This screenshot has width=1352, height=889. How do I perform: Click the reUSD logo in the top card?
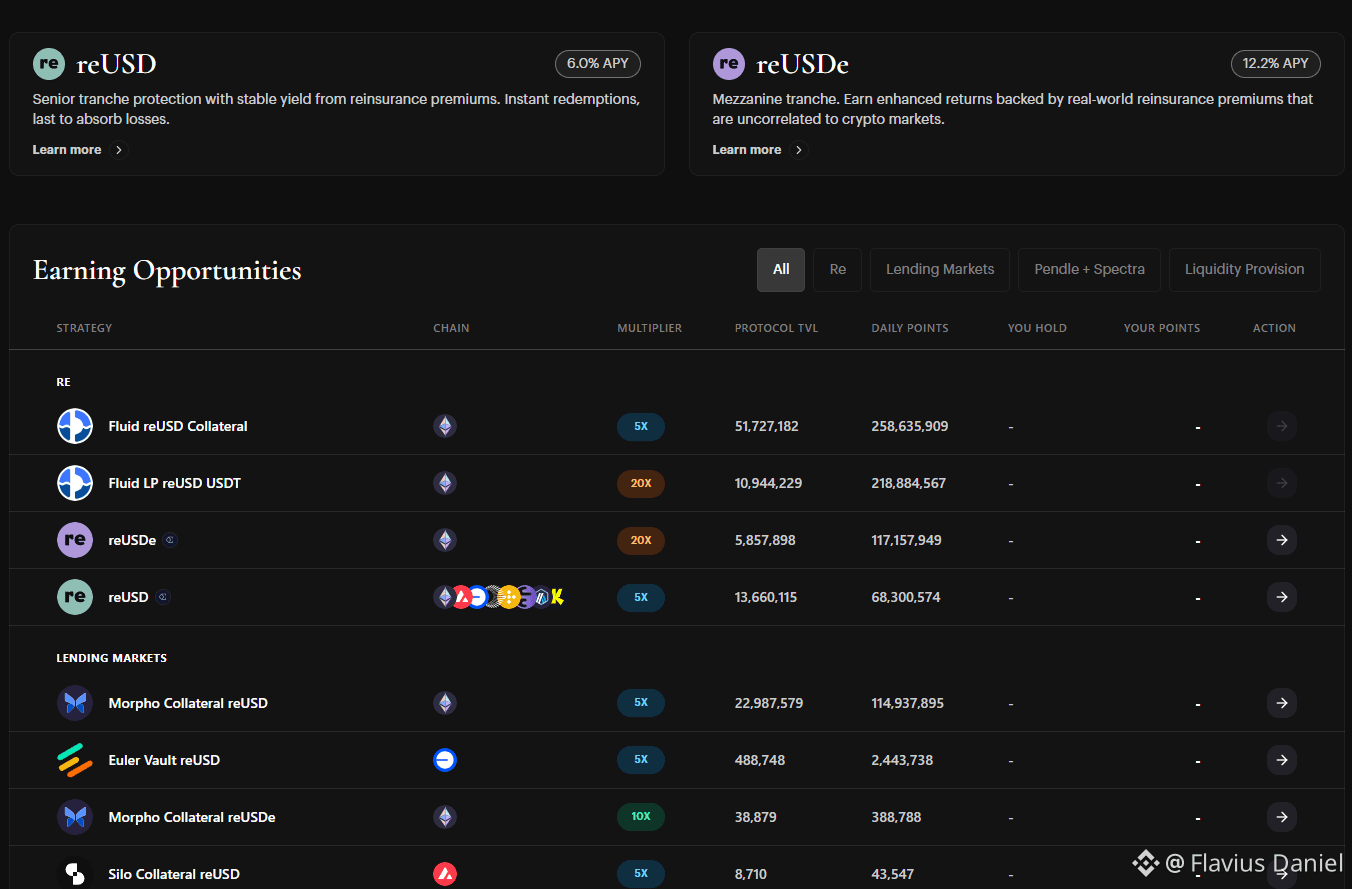coord(49,64)
